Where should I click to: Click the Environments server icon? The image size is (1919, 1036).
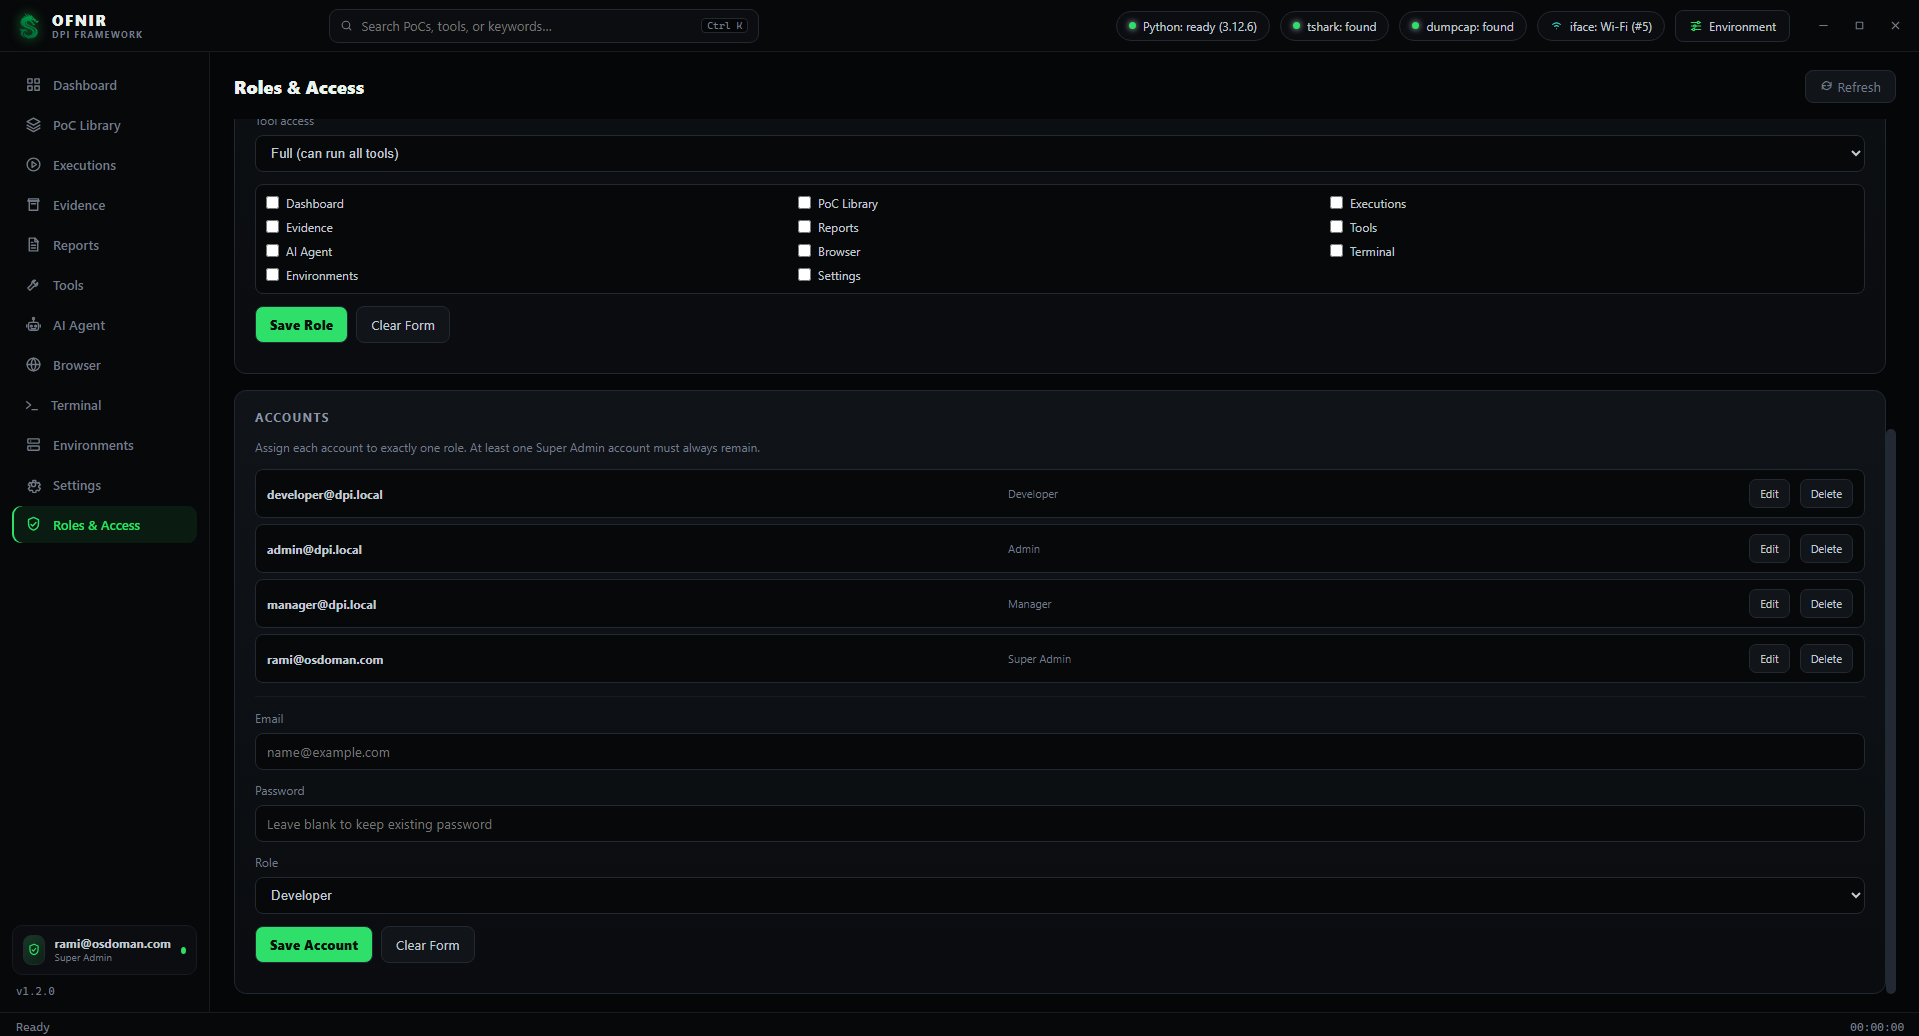(x=33, y=445)
